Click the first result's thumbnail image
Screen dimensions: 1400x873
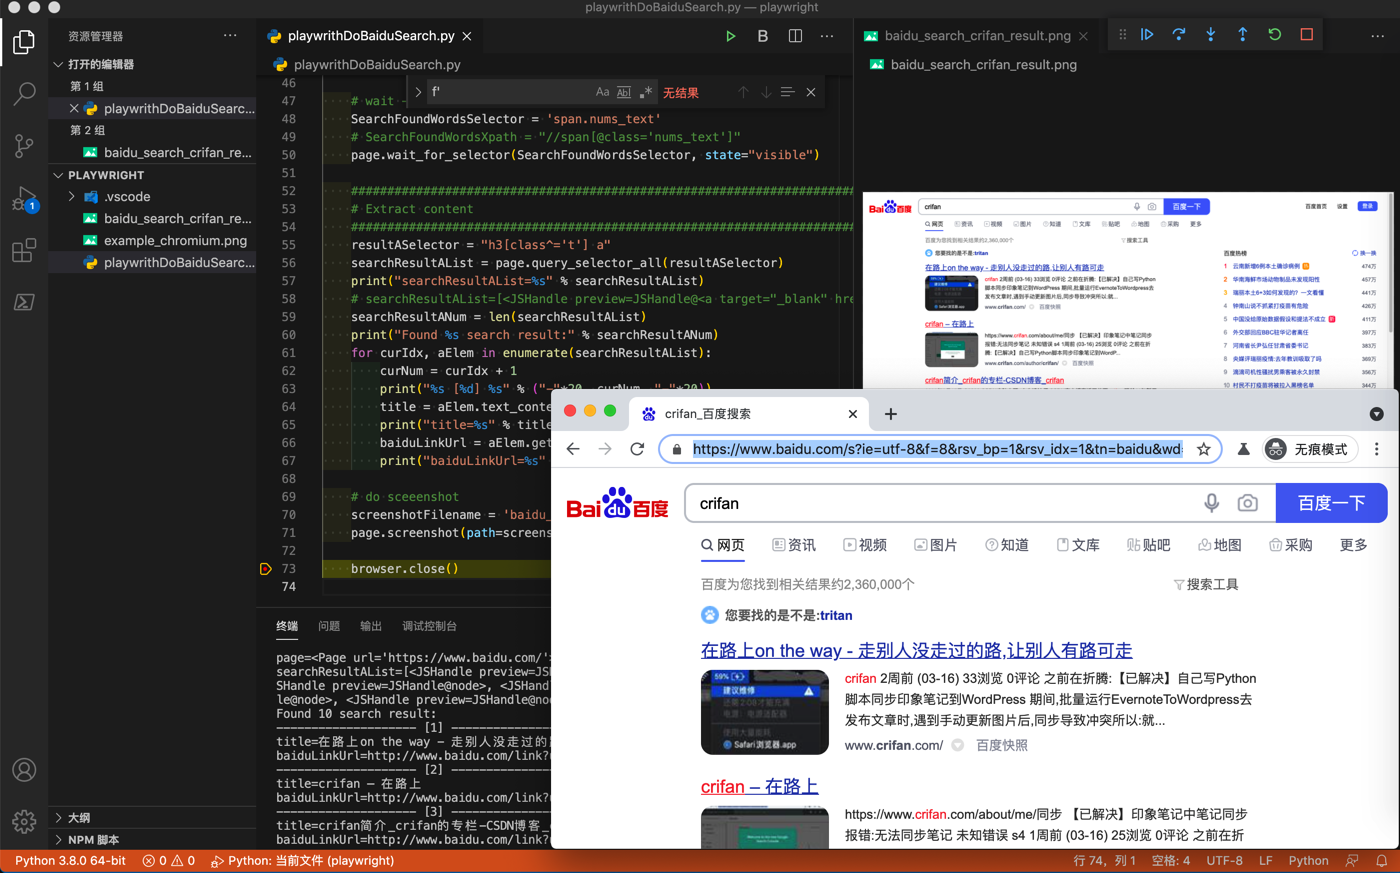[x=765, y=712]
